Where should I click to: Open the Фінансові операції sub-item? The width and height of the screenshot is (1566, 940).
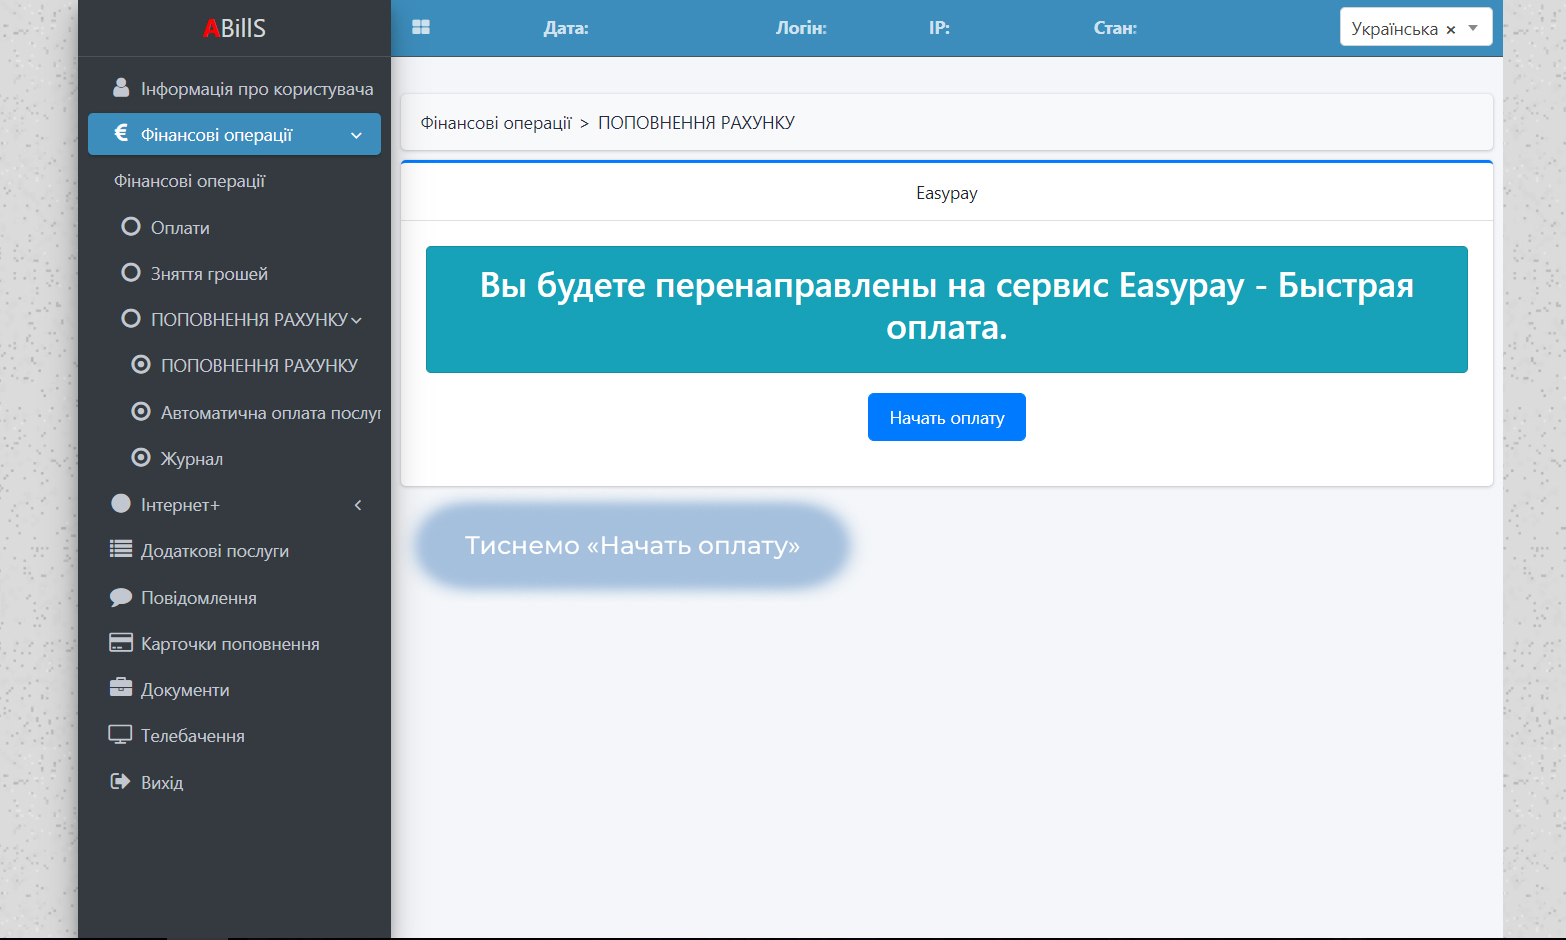pyautogui.click(x=190, y=181)
